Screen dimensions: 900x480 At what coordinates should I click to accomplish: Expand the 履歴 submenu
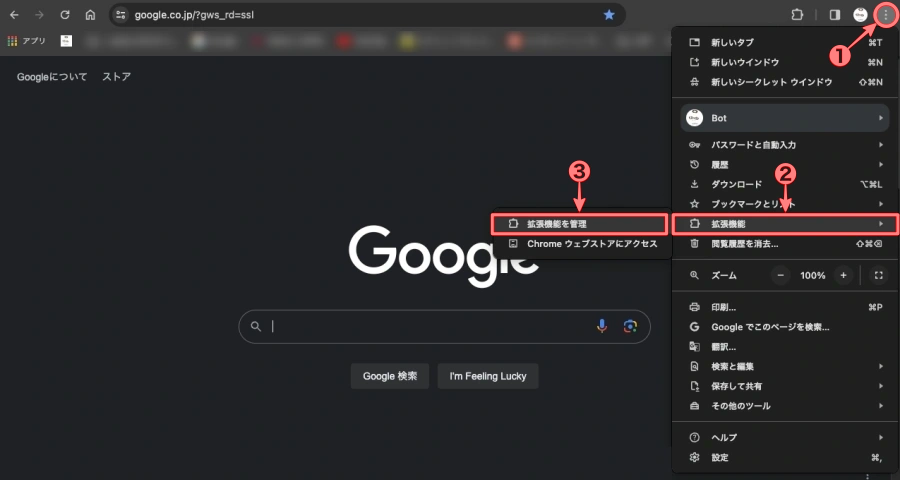pos(785,164)
